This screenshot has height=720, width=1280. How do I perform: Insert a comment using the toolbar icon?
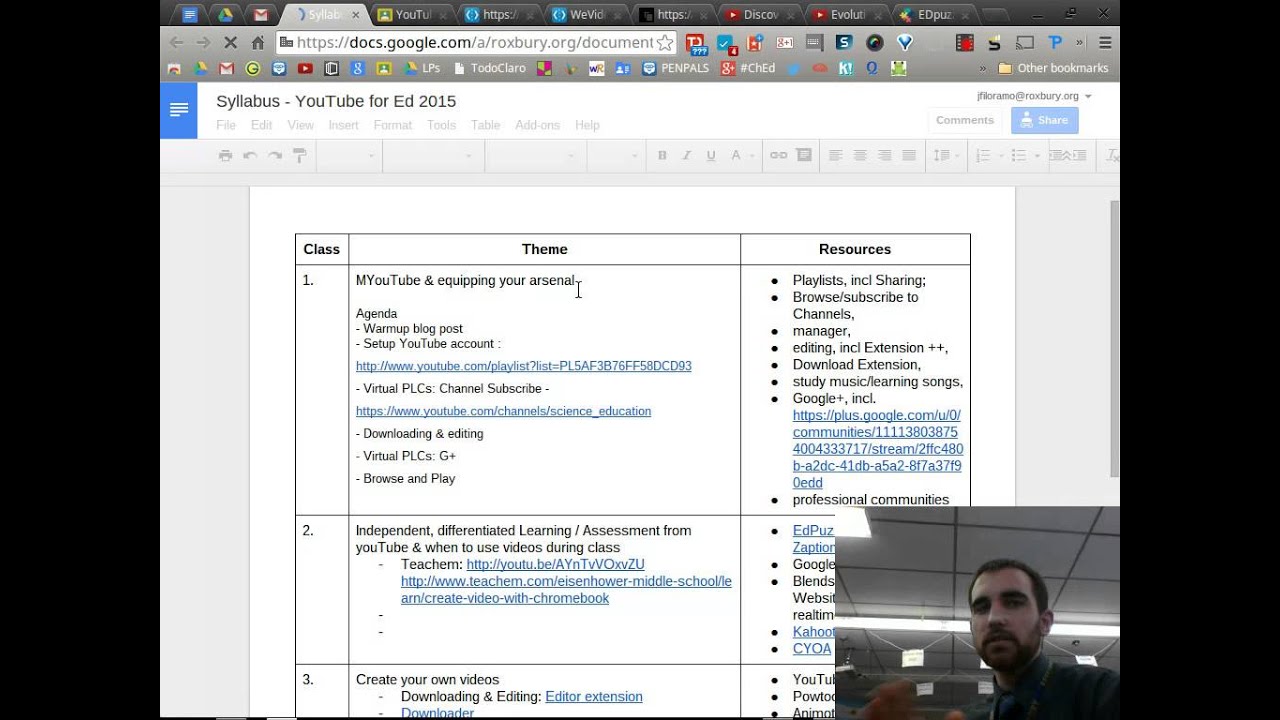(x=802, y=155)
